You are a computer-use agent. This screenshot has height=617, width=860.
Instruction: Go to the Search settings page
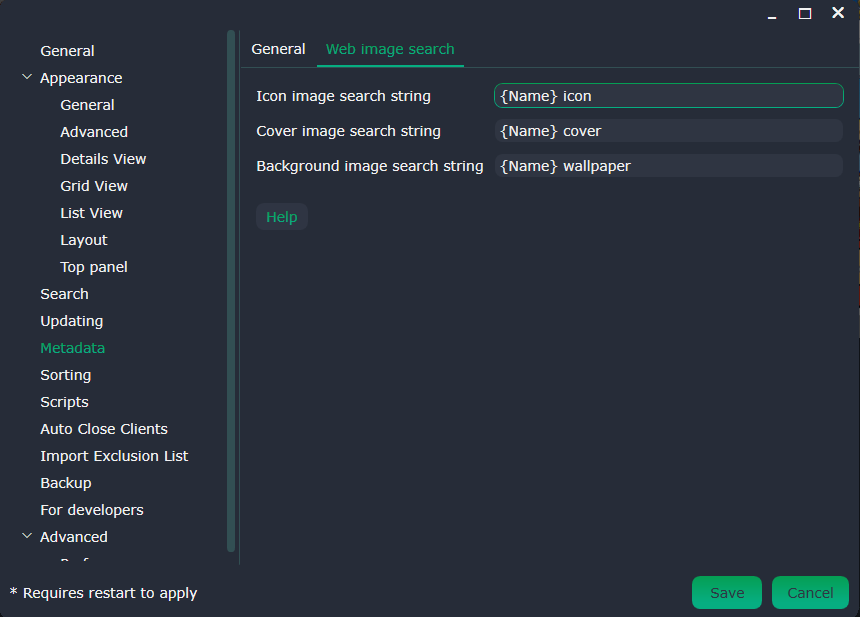(x=64, y=293)
